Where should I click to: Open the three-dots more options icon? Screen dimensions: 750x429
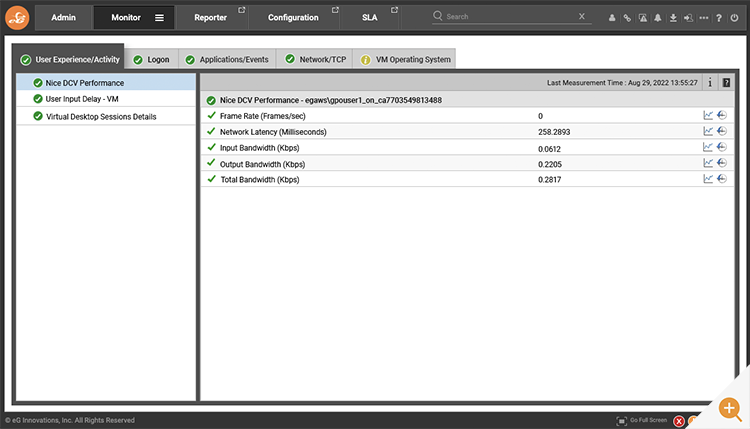704,18
